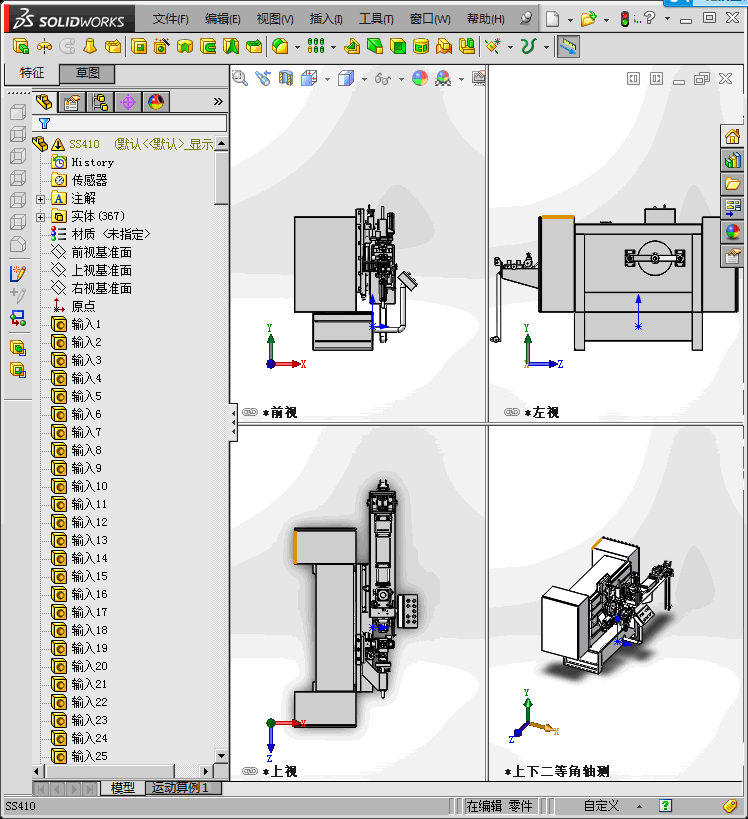Open FeatureManager design tree tab
The height and width of the screenshot is (819, 748).
click(44, 101)
